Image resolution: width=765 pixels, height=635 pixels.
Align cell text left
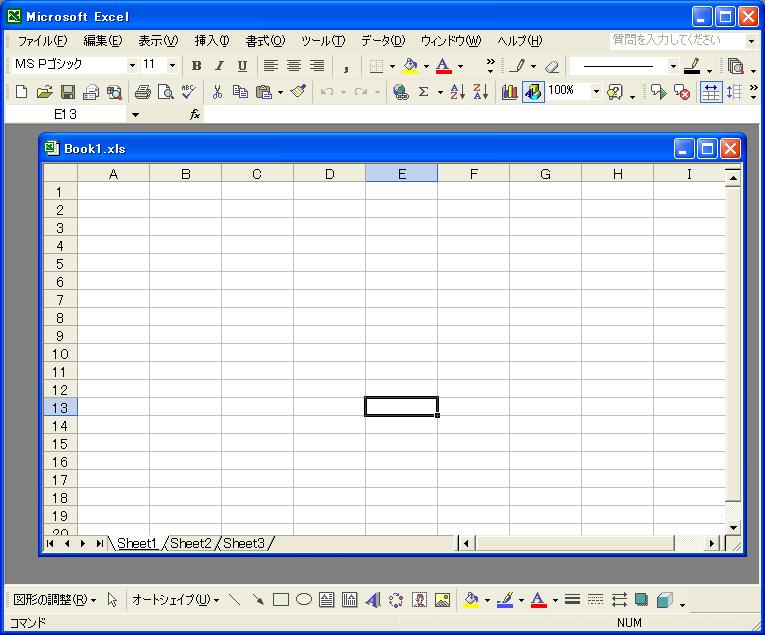(x=271, y=66)
